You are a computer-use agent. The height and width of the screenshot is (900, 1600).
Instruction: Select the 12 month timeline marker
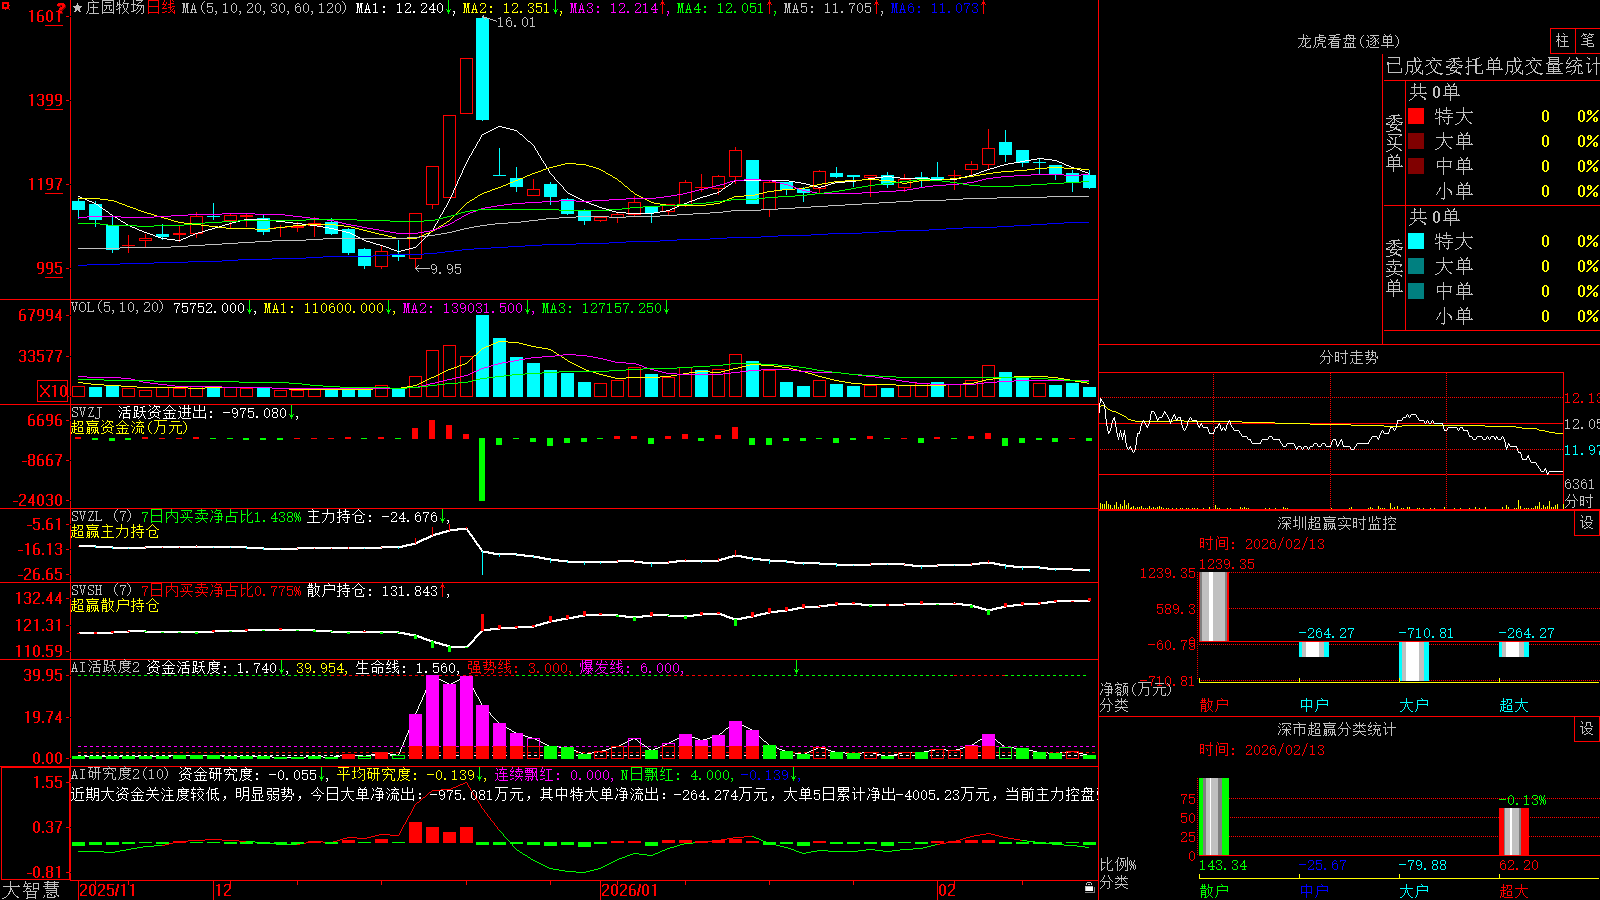[224, 890]
